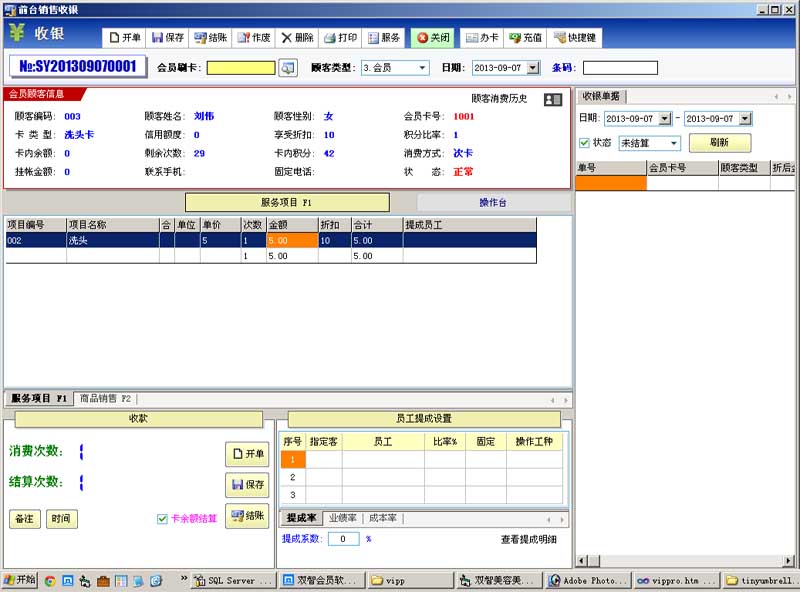Open the vipp folder taskbar item
Image resolution: width=800 pixels, height=592 pixels.
coord(411,581)
